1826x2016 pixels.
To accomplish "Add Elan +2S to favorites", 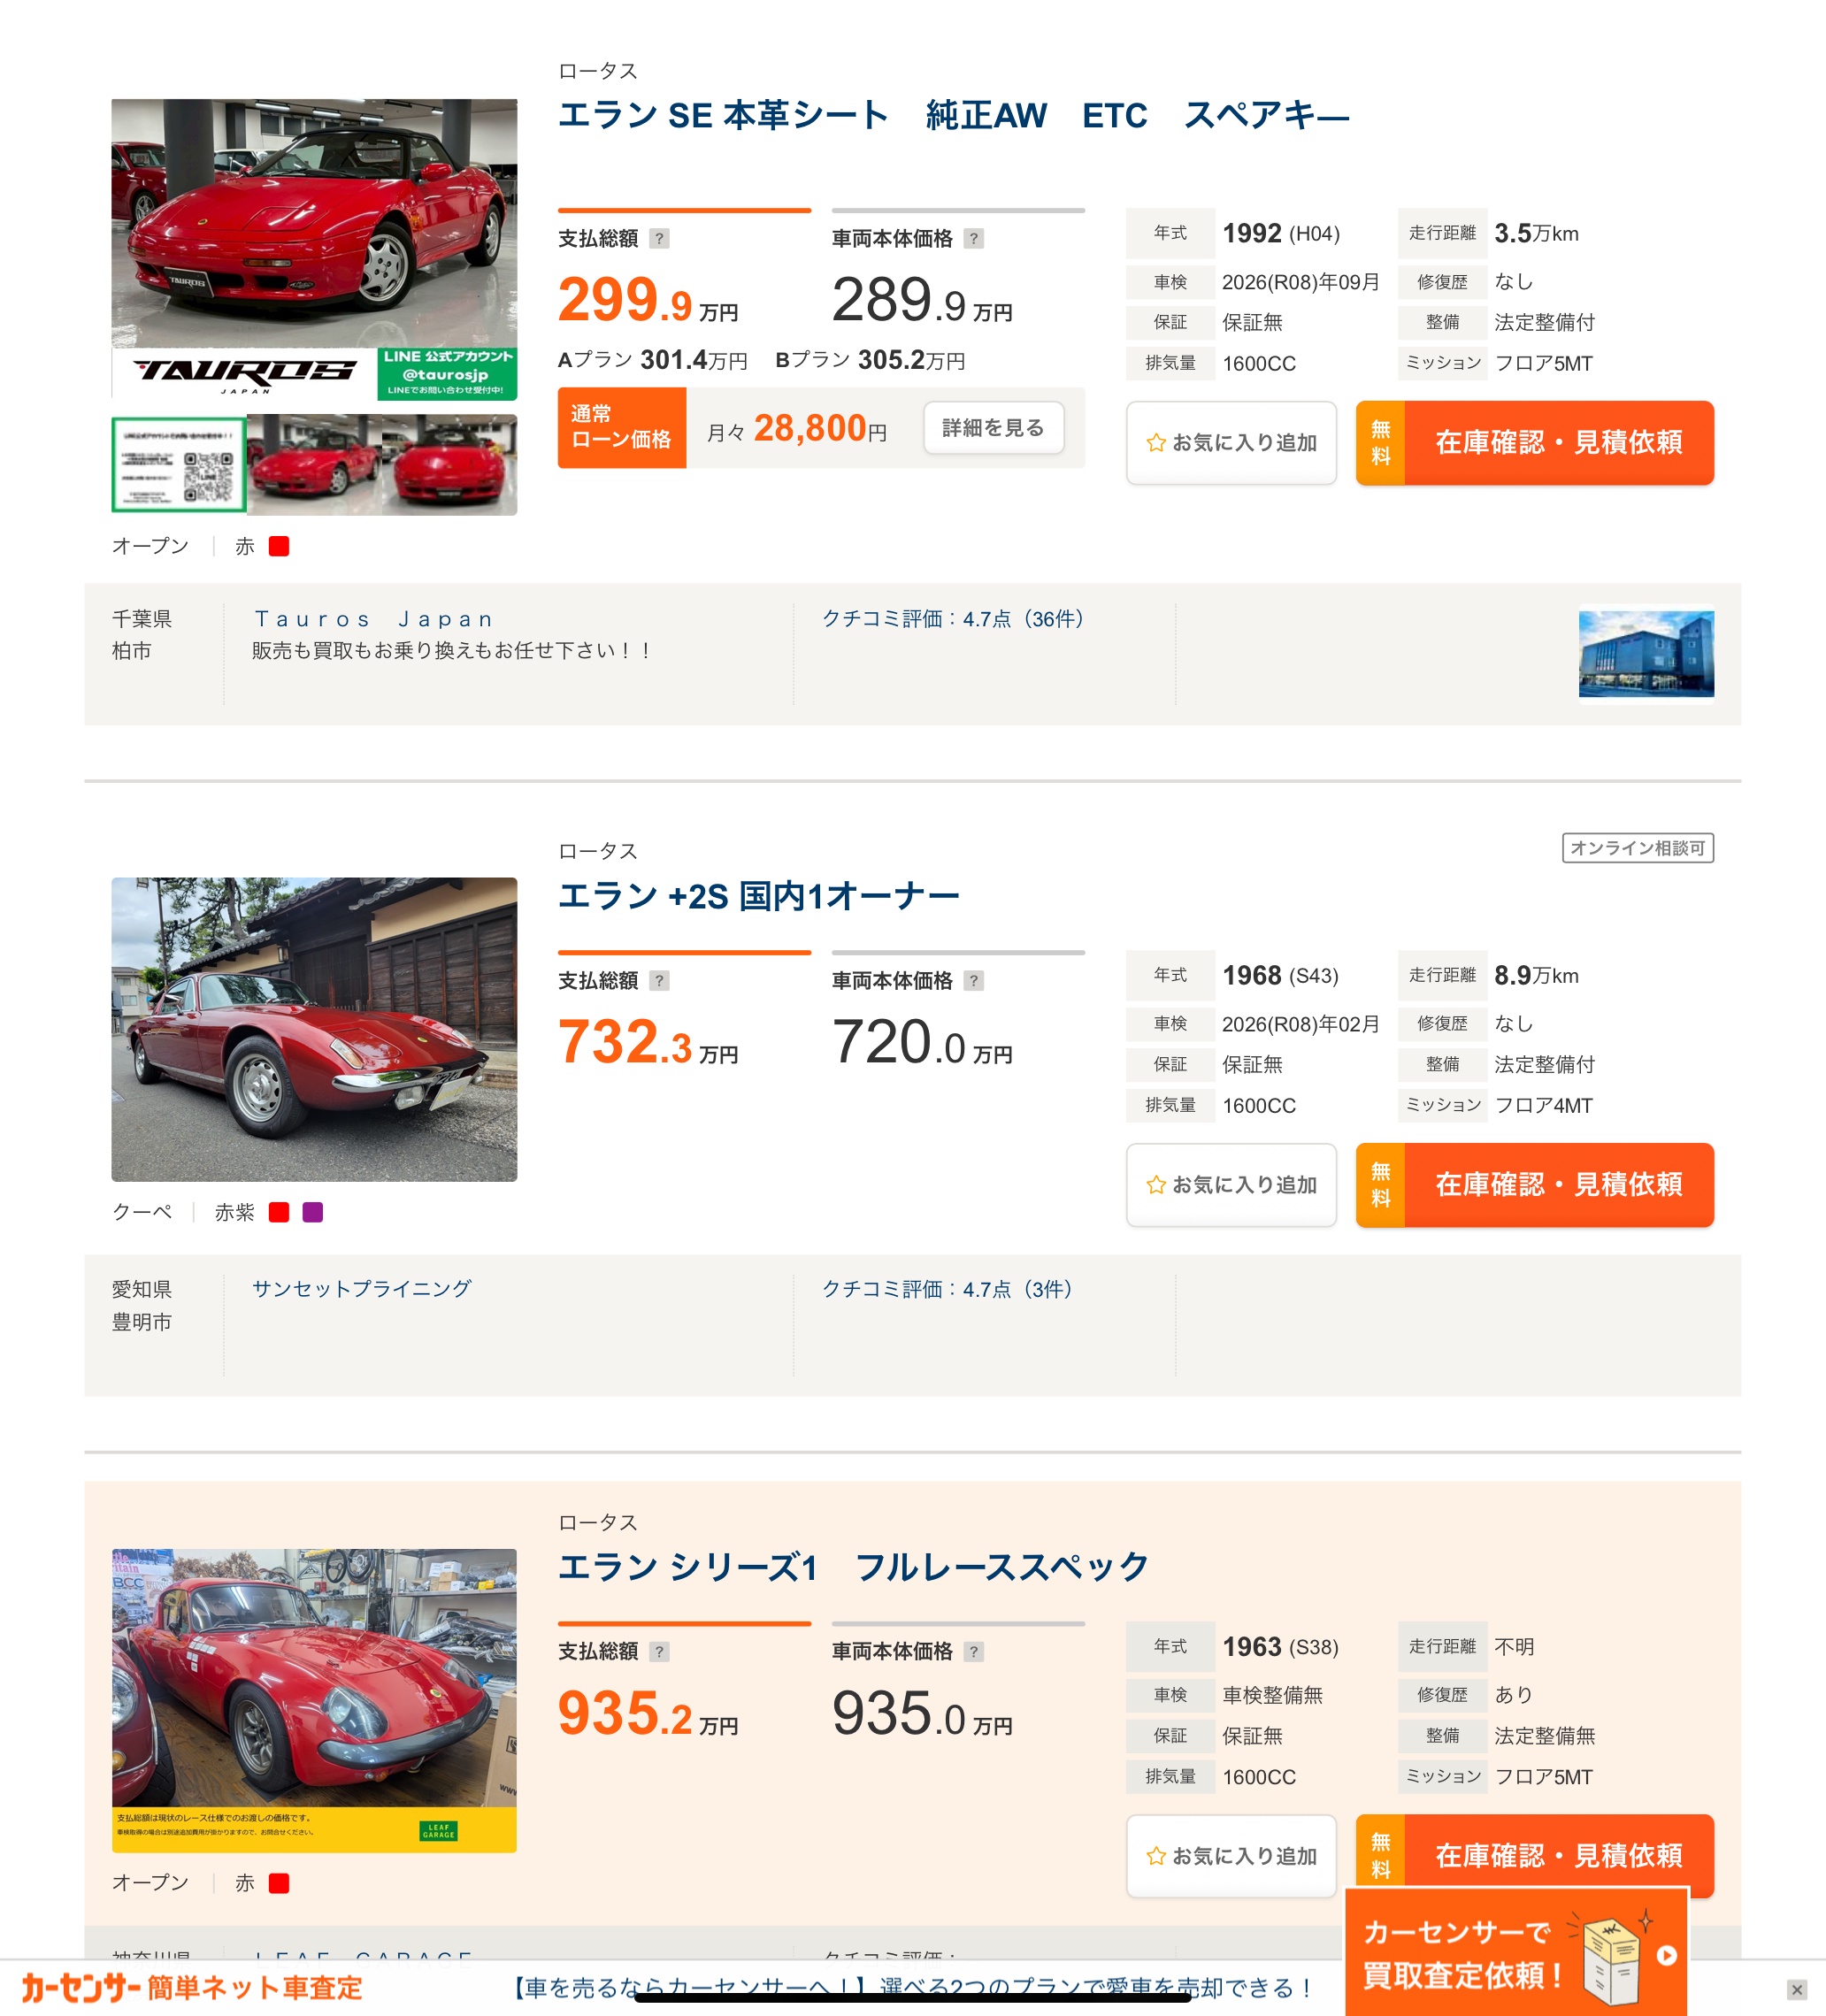I will [1231, 1185].
